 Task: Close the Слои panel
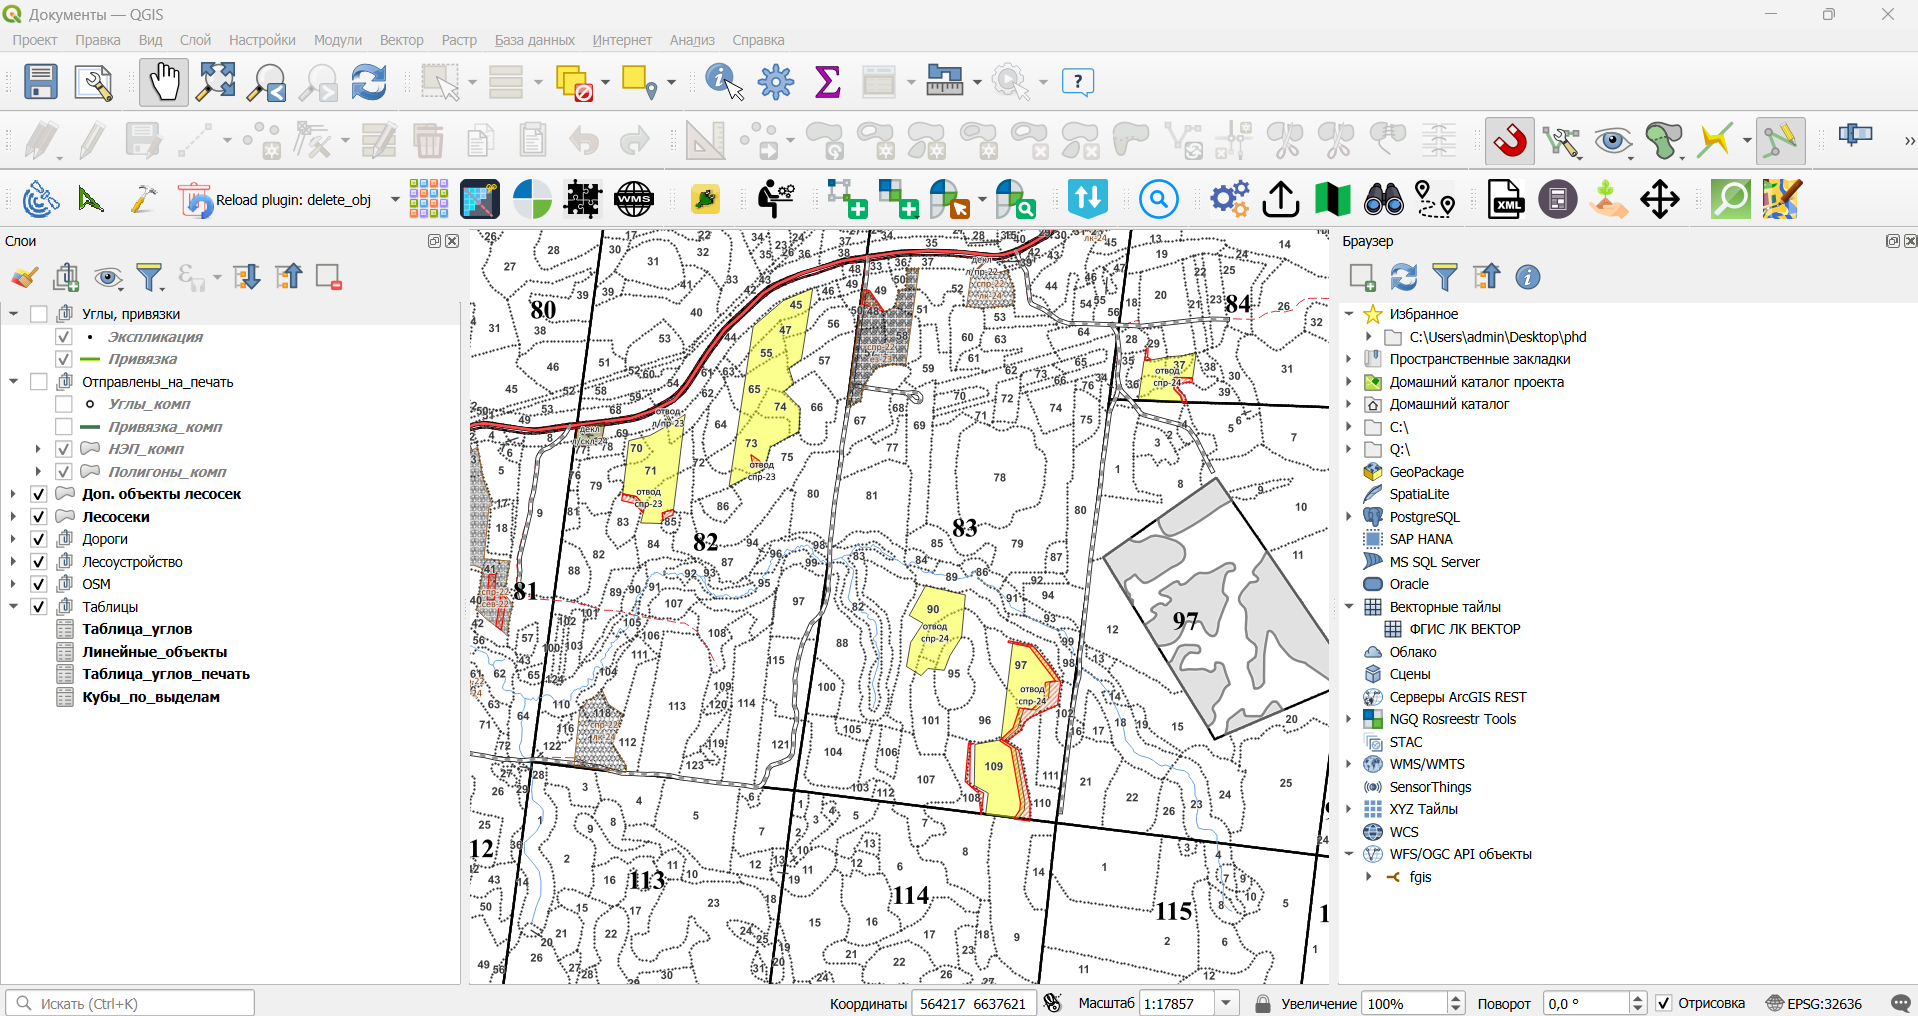pos(452,241)
